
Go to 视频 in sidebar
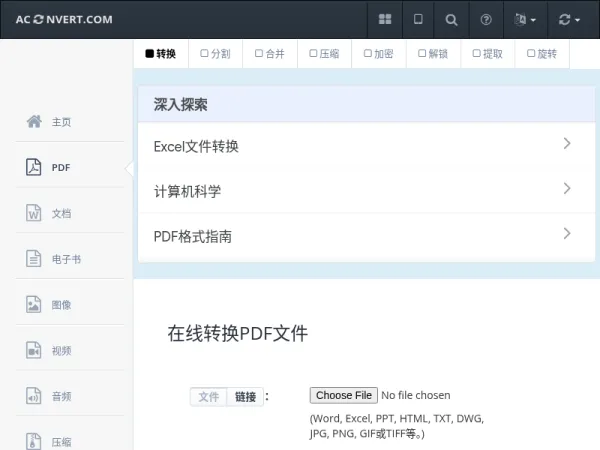point(62,351)
